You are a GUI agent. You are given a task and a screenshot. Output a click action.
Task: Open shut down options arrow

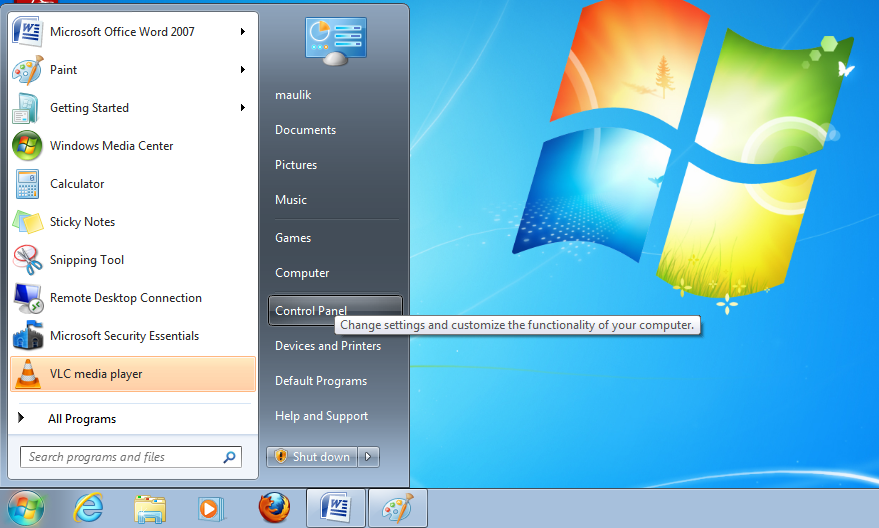point(368,457)
